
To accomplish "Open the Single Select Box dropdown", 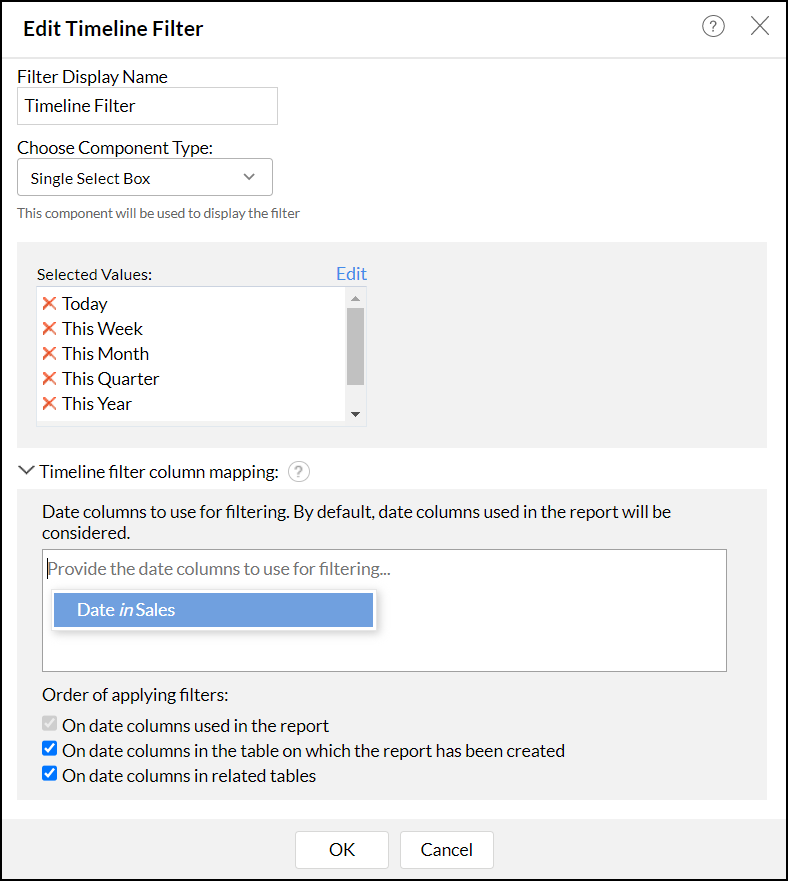I will click(145, 178).
